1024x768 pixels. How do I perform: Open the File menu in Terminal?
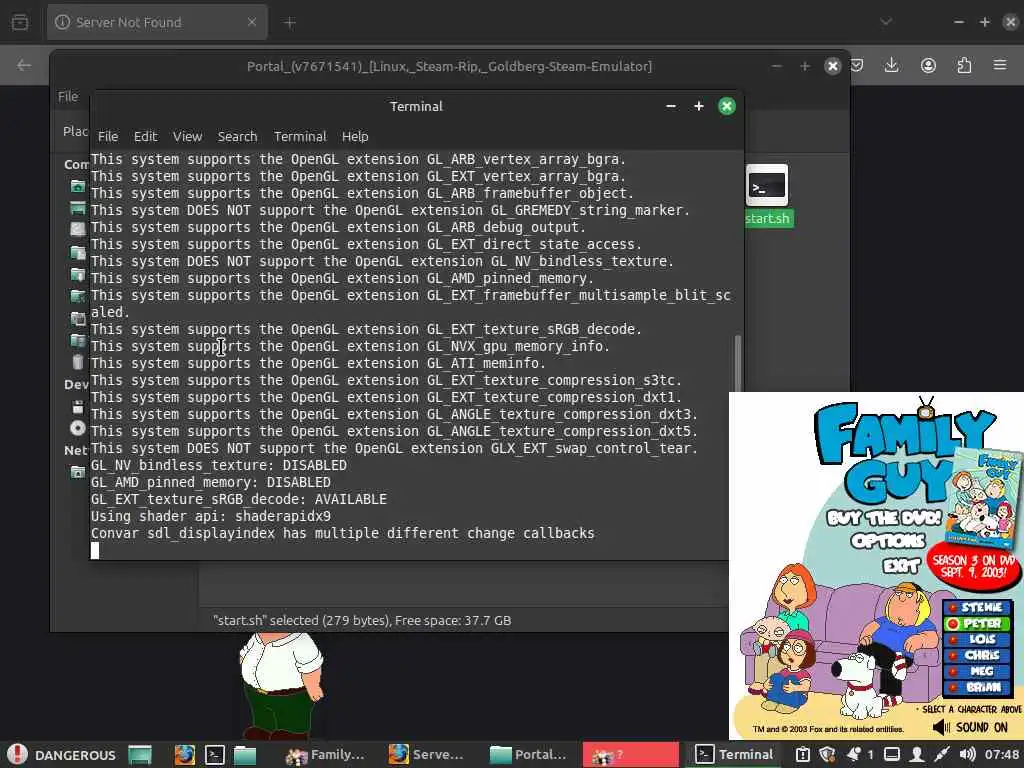pos(108,136)
